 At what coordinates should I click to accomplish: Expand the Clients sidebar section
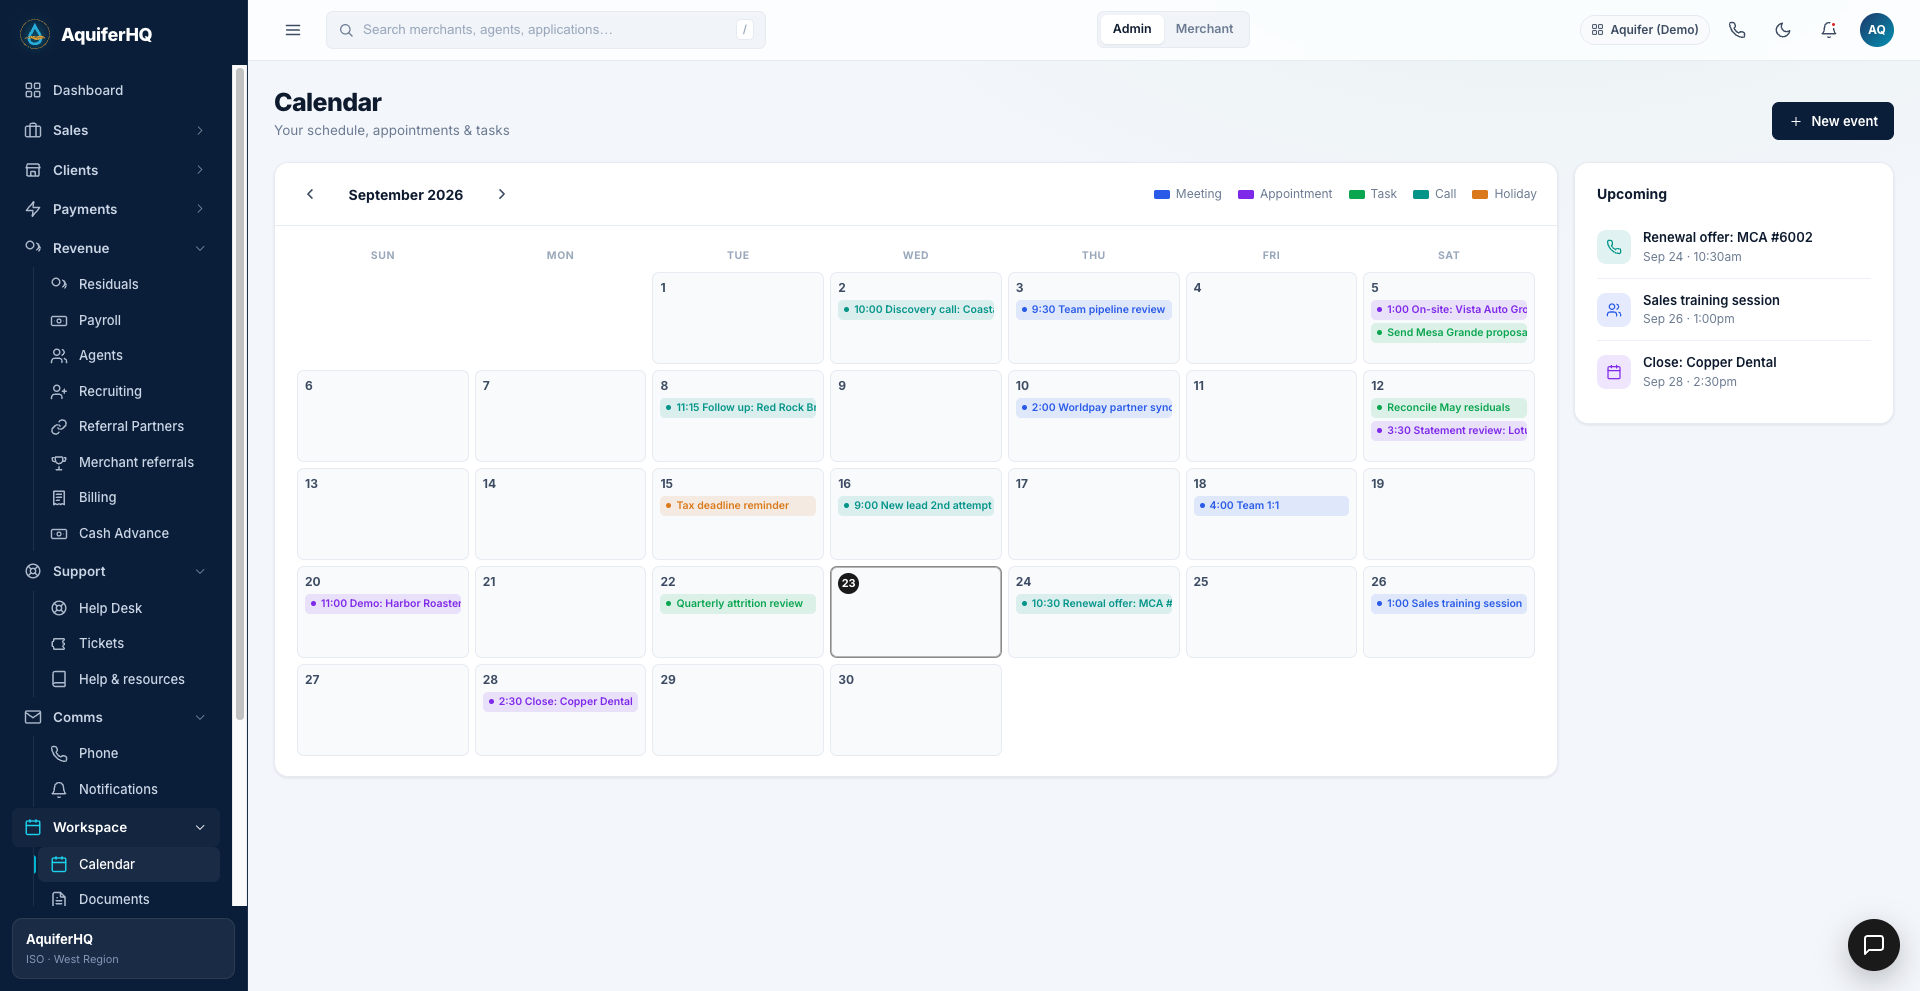116,170
